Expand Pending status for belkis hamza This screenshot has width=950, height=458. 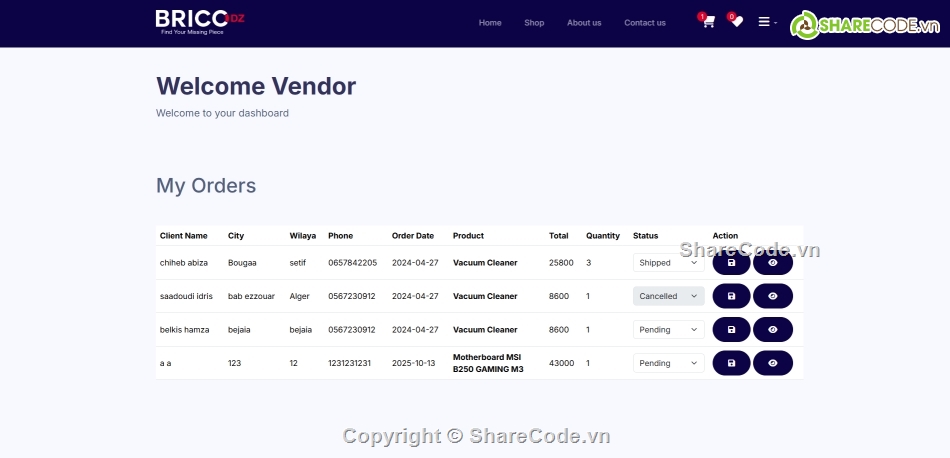[668, 329]
